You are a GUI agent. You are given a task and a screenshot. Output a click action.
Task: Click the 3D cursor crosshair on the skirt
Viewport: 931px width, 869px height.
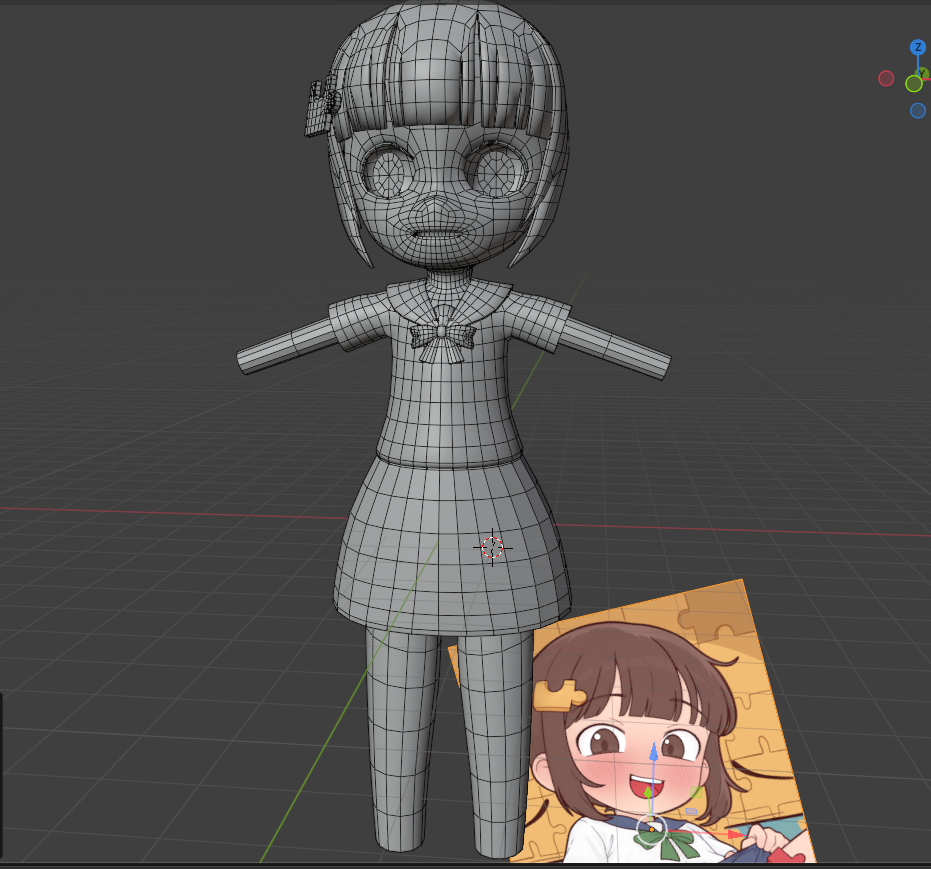(492, 547)
